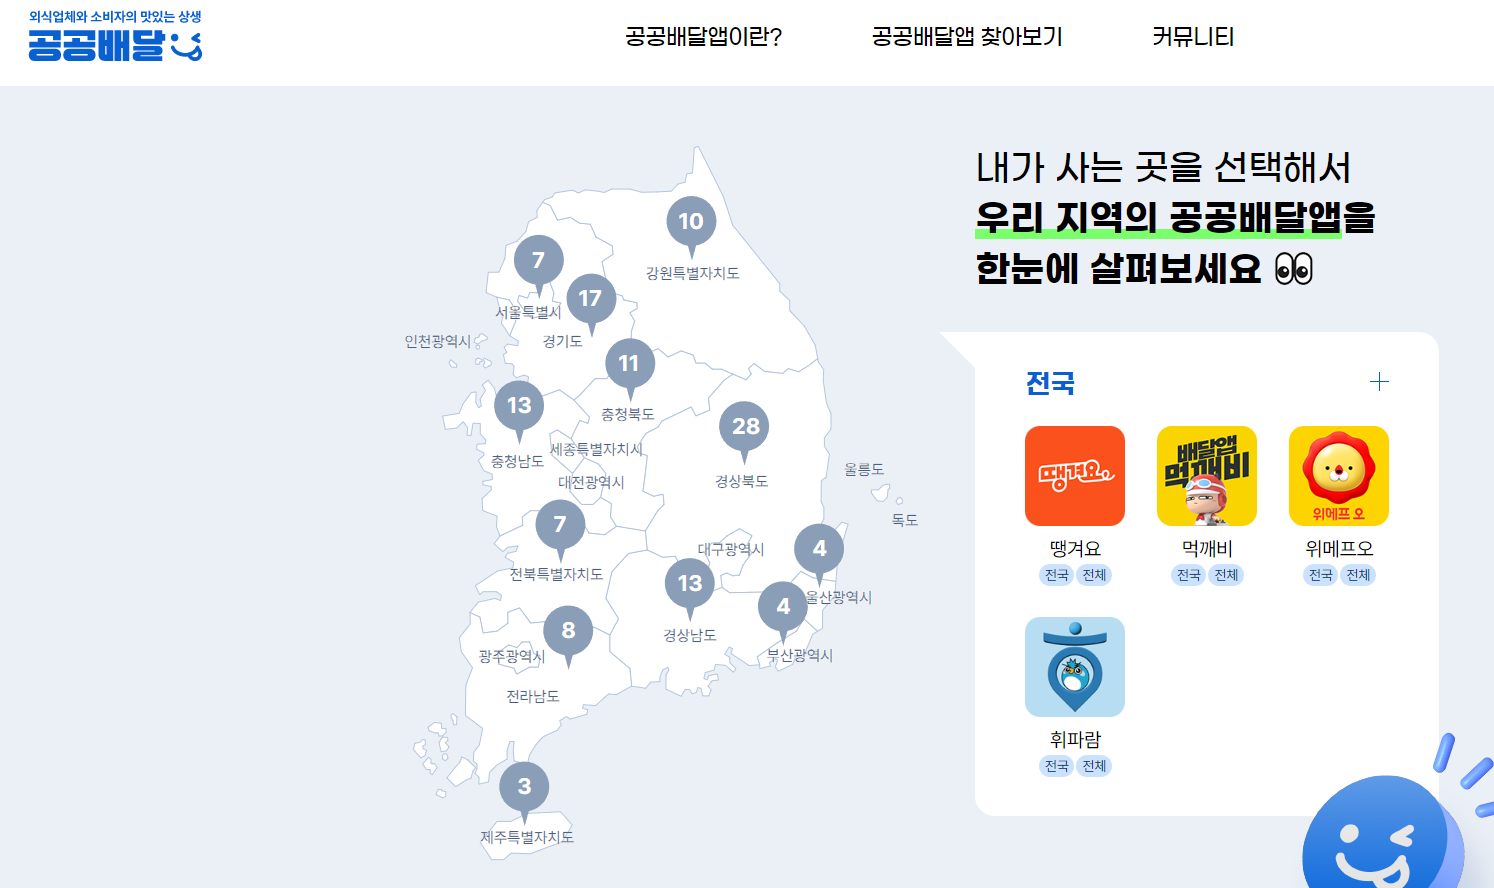
Task: Click the 대구광역시 map label
Action: point(731,549)
